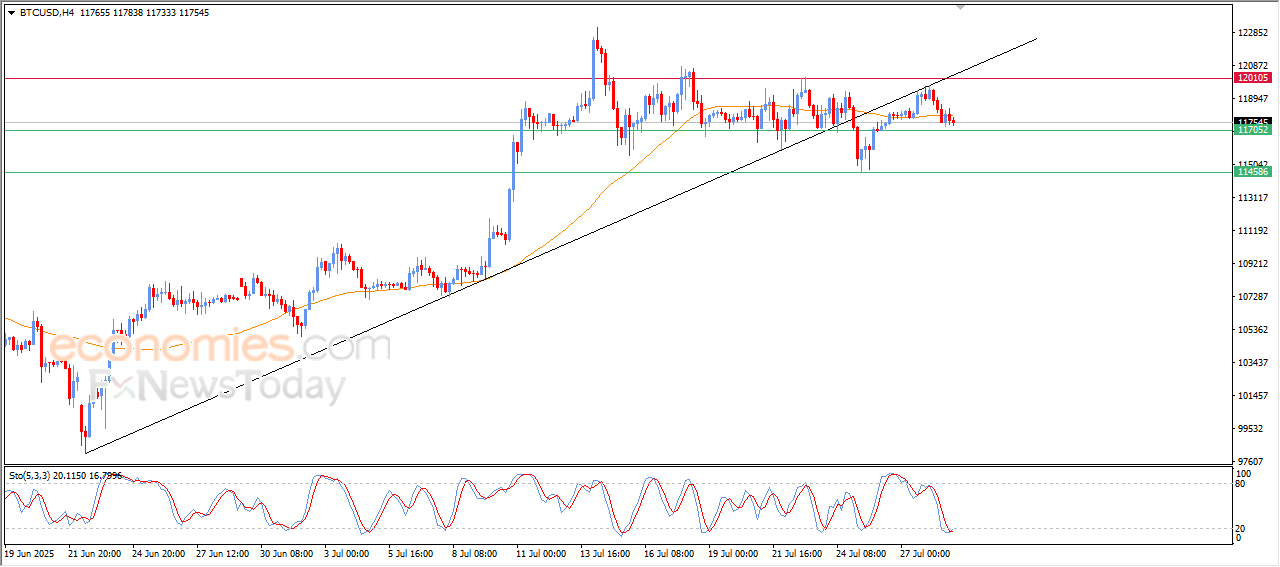Click the 111192 price axis value
Image resolution: width=1280 pixels, height=567 pixels.
pyautogui.click(x=1252, y=231)
